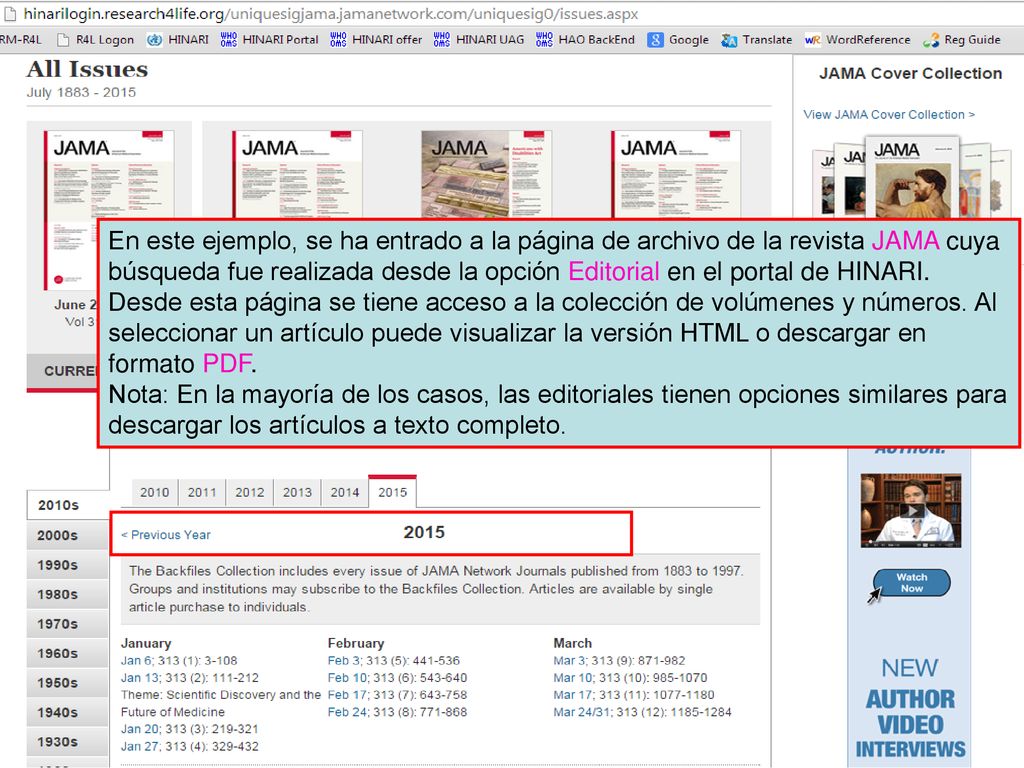Select the 2015 year tab
Screen dimensions: 1024x768
click(392, 492)
